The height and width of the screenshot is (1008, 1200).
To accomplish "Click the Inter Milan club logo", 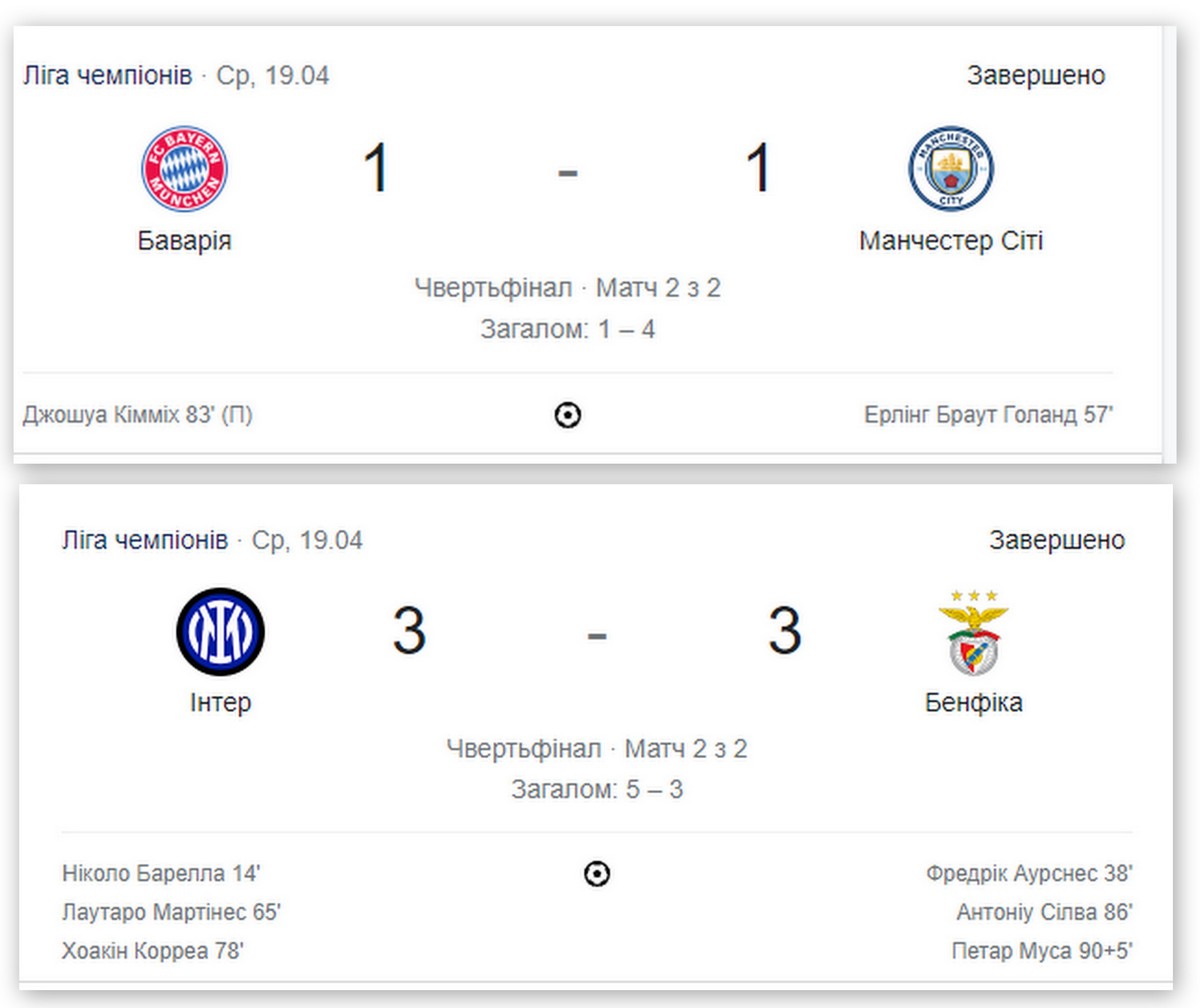I will click(220, 630).
